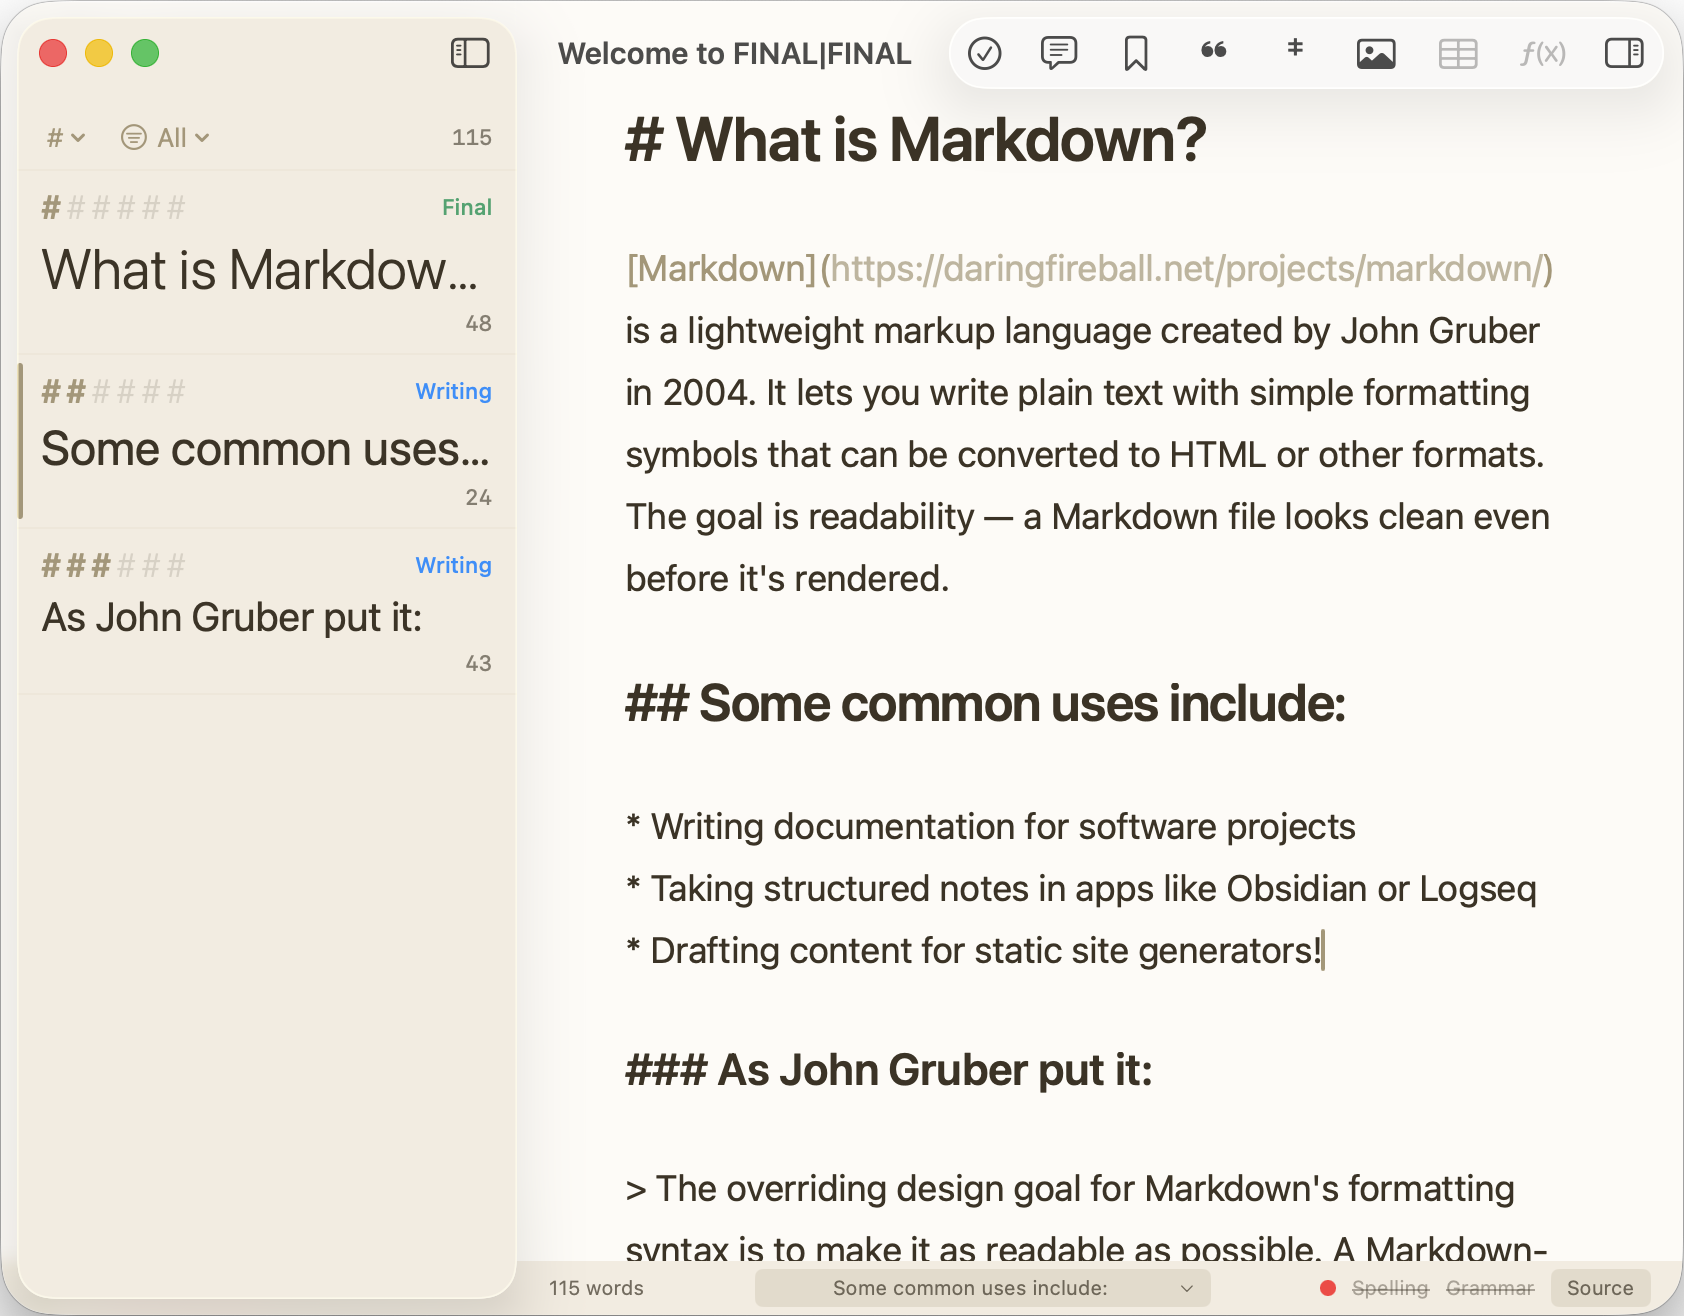Image resolution: width=1684 pixels, height=1316 pixels.
Task: Click word count 43 on third card
Action: [x=478, y=663]
